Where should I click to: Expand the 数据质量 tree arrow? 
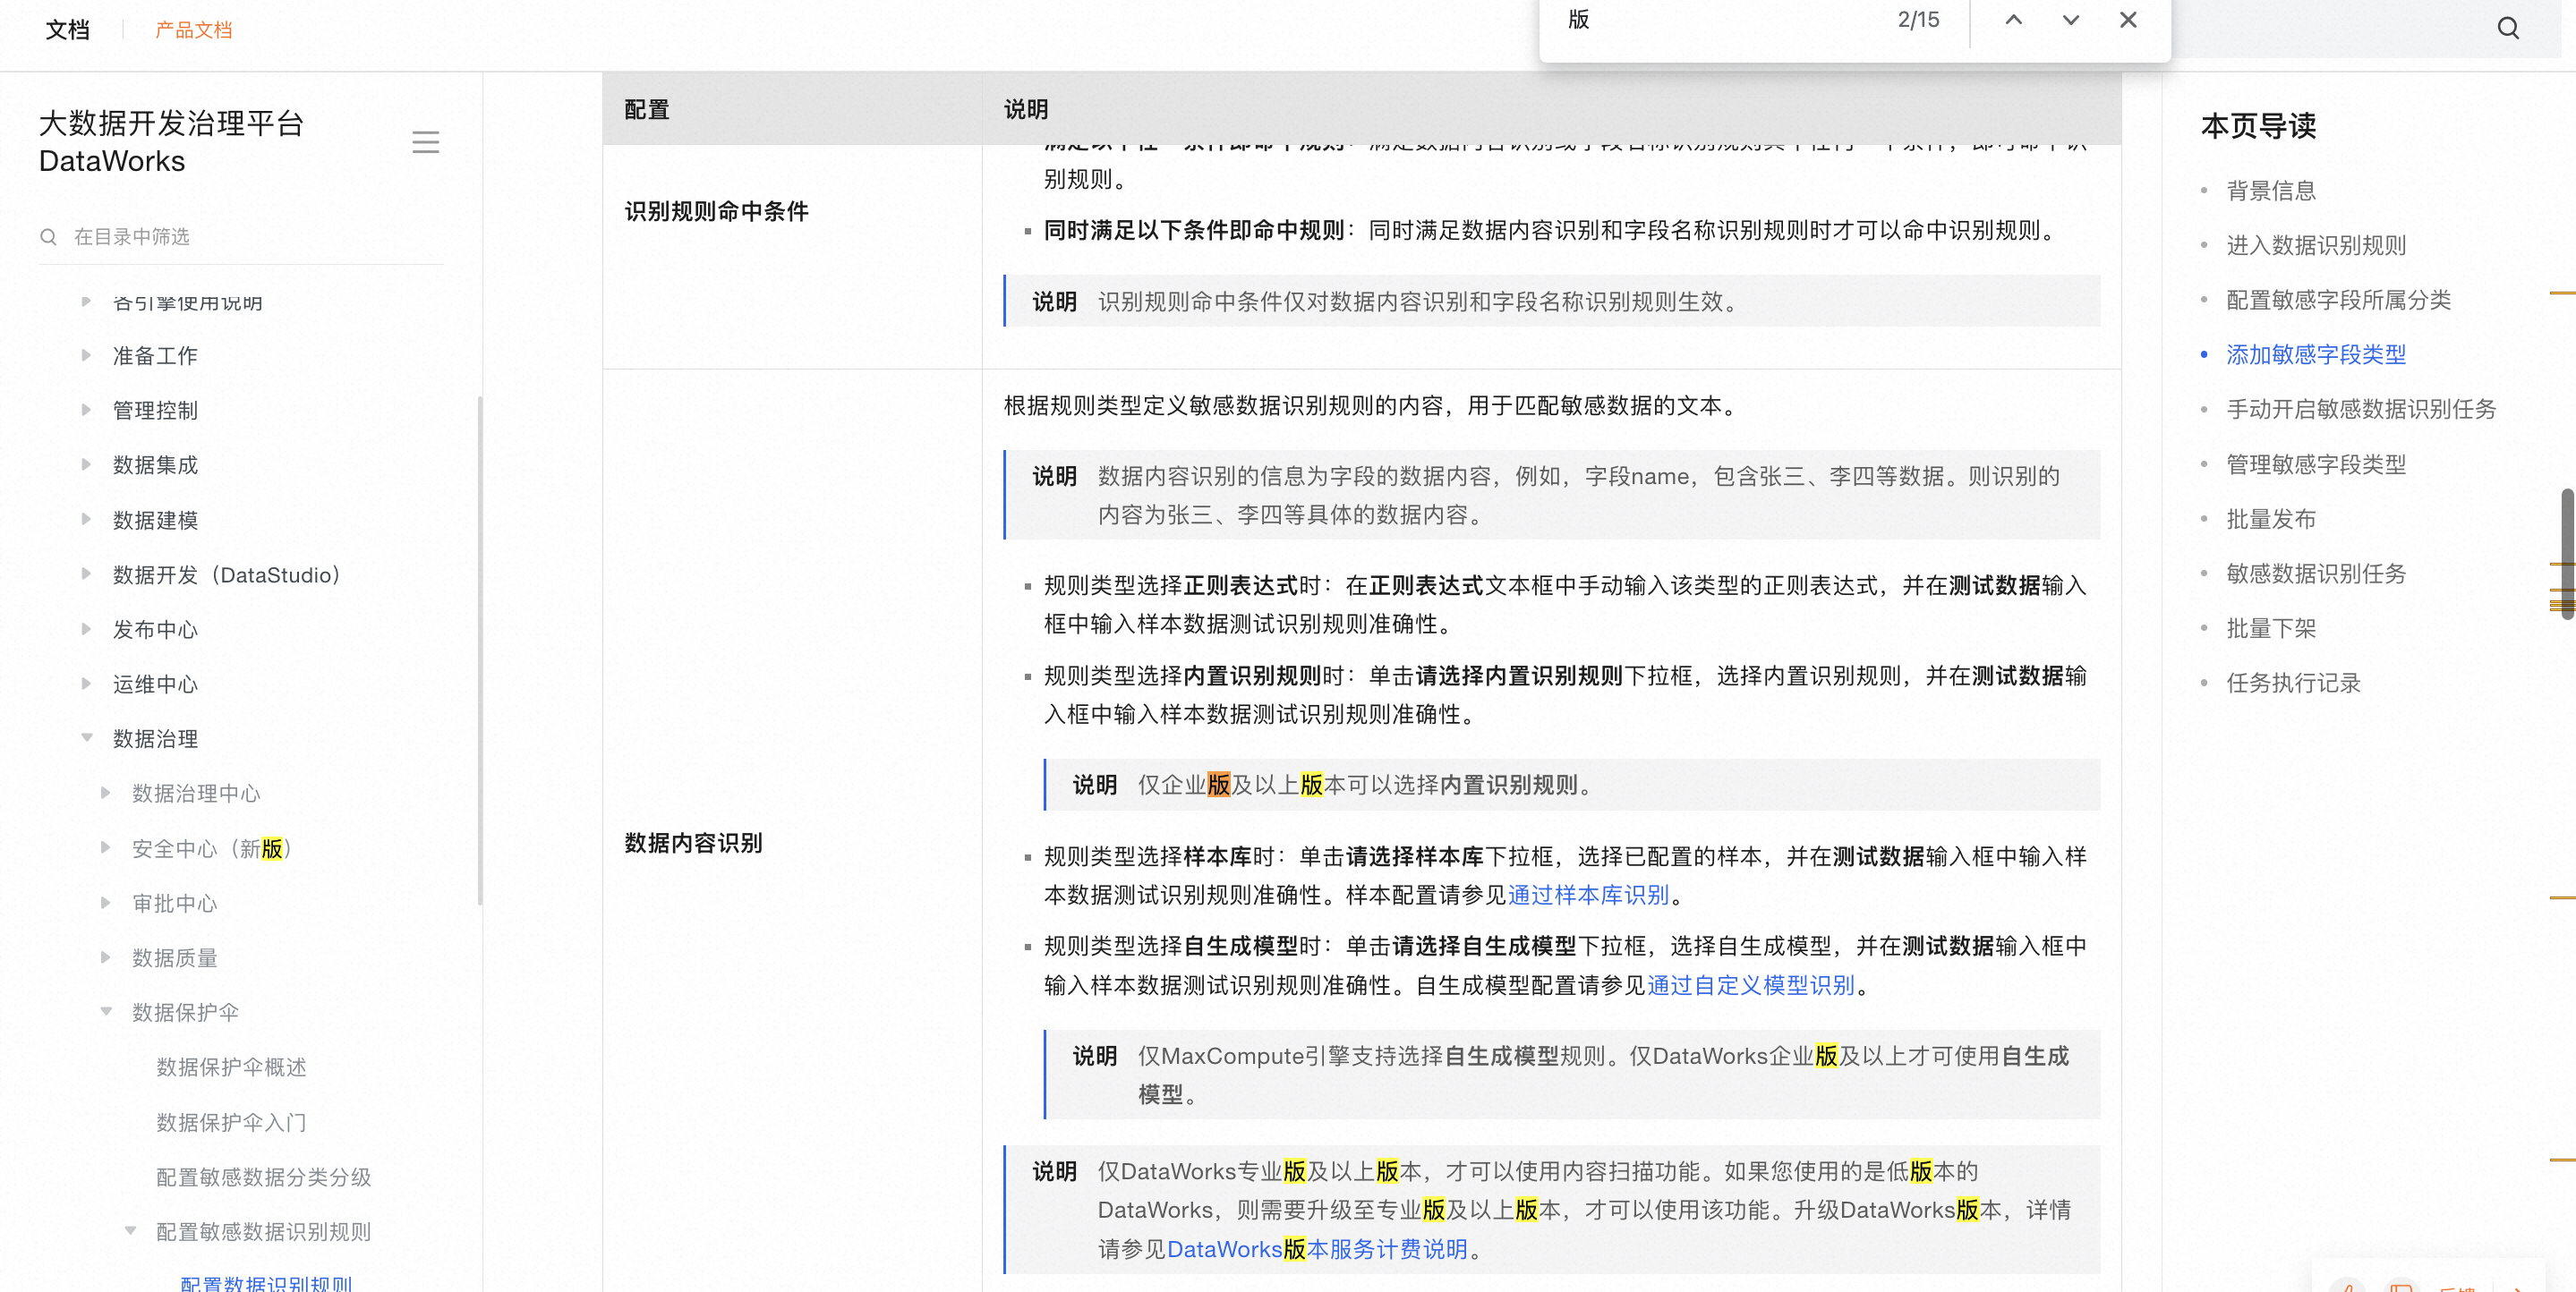[106, 957]
